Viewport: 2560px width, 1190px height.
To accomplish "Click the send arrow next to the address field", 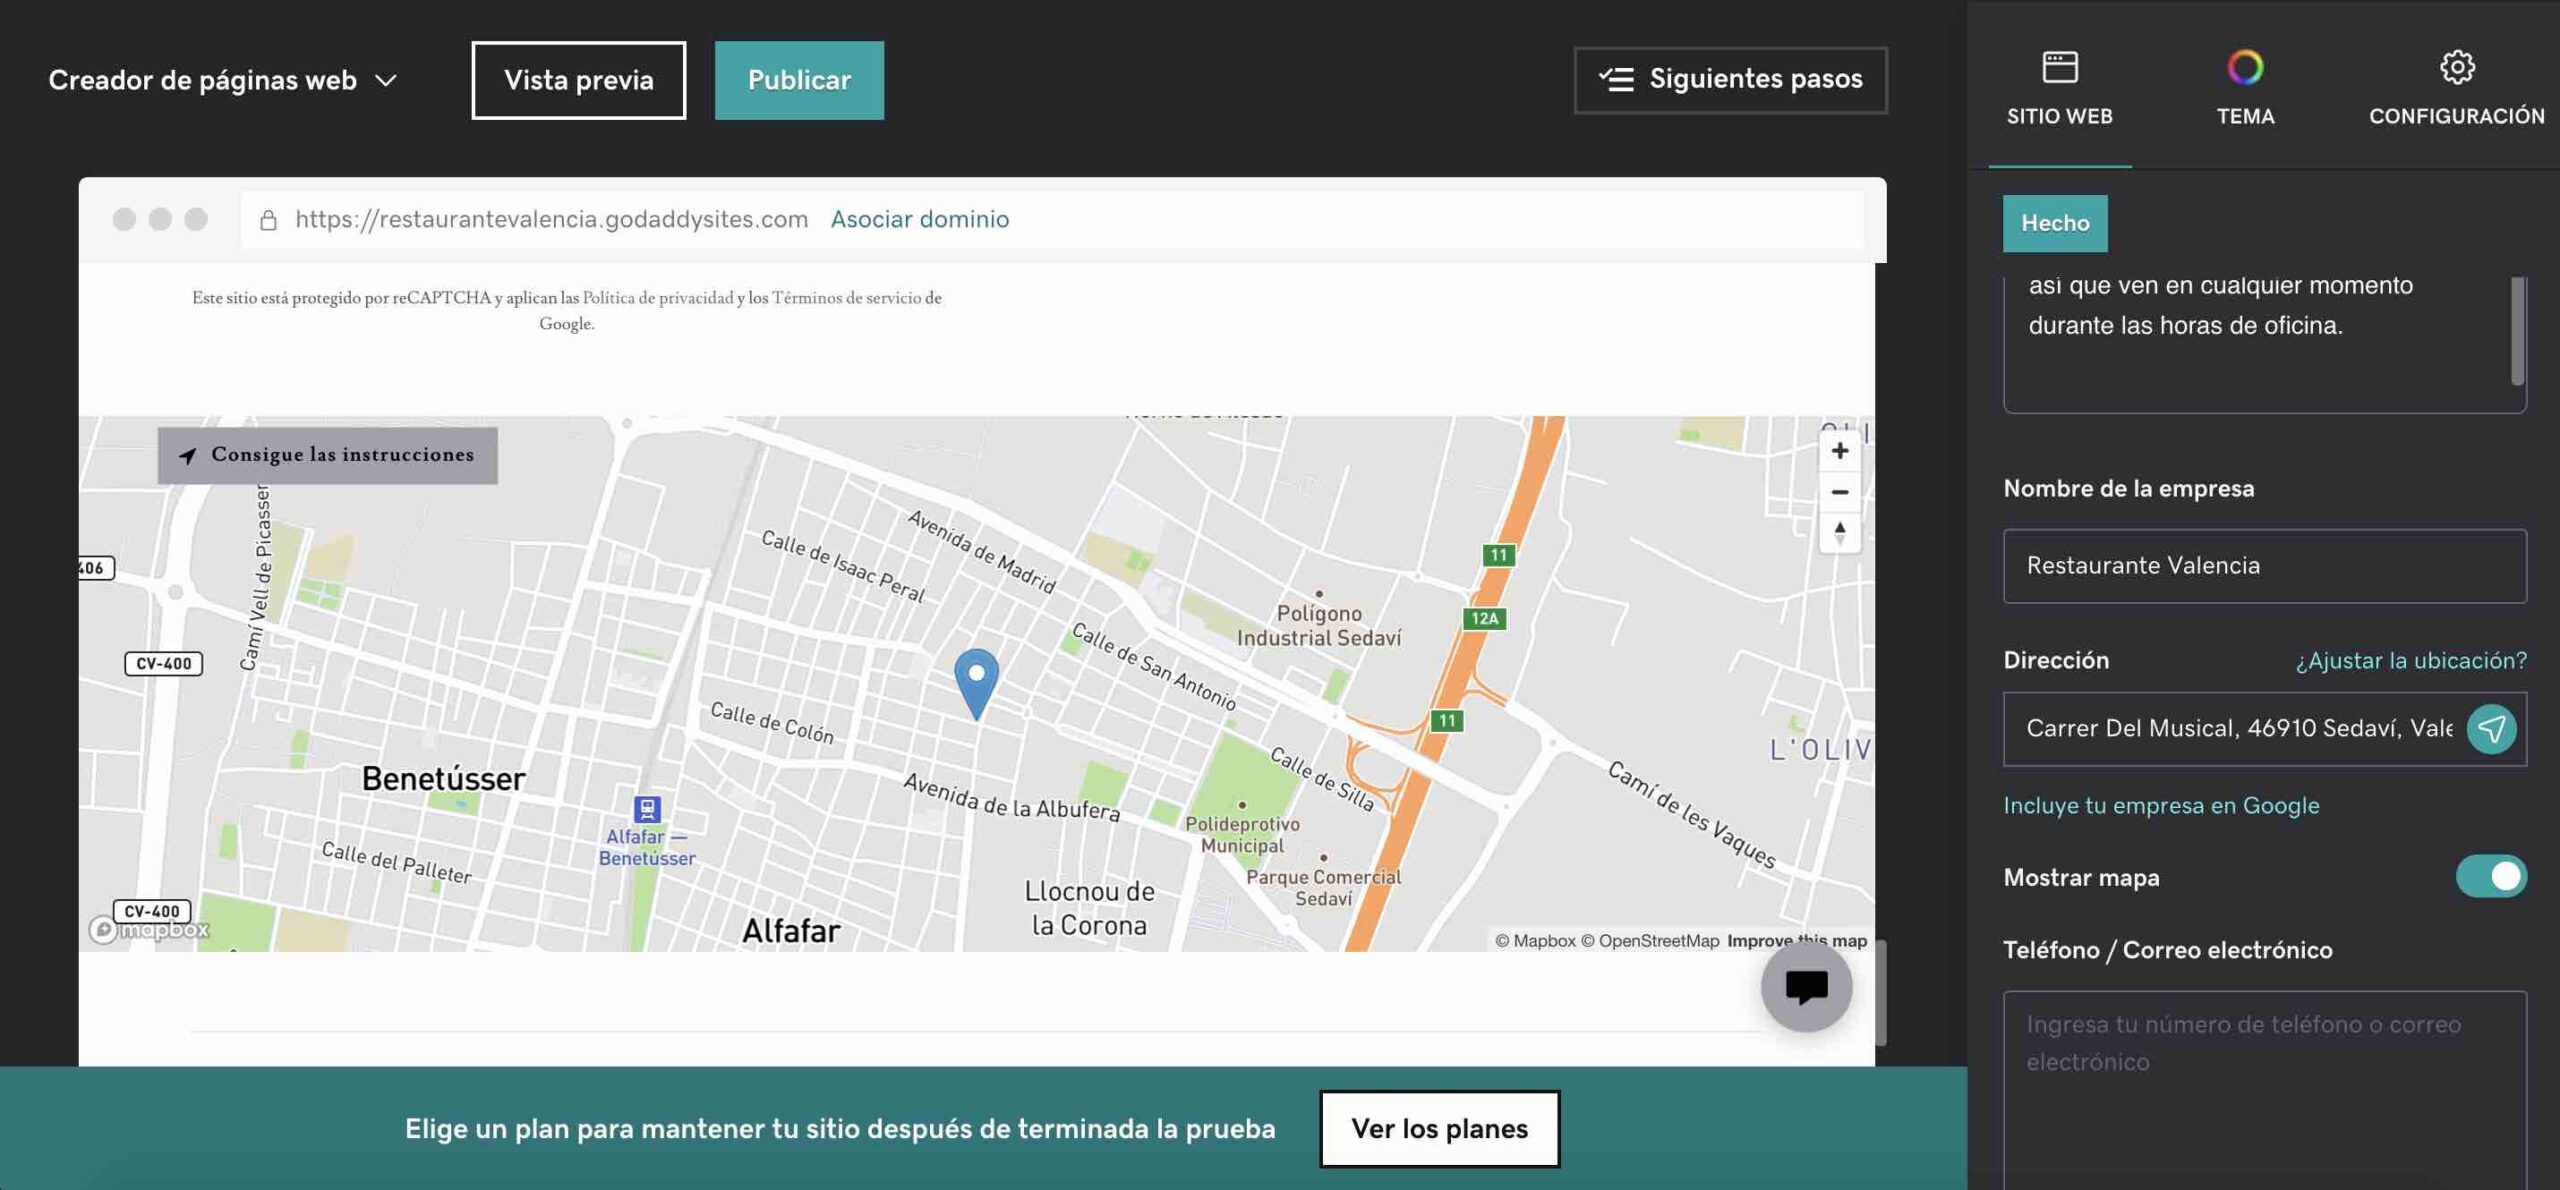I will pos(2492,729).
